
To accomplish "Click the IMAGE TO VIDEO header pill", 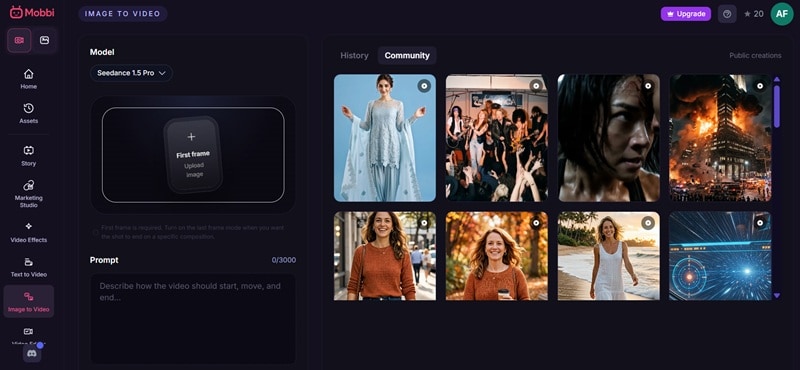I will point(122,14).
